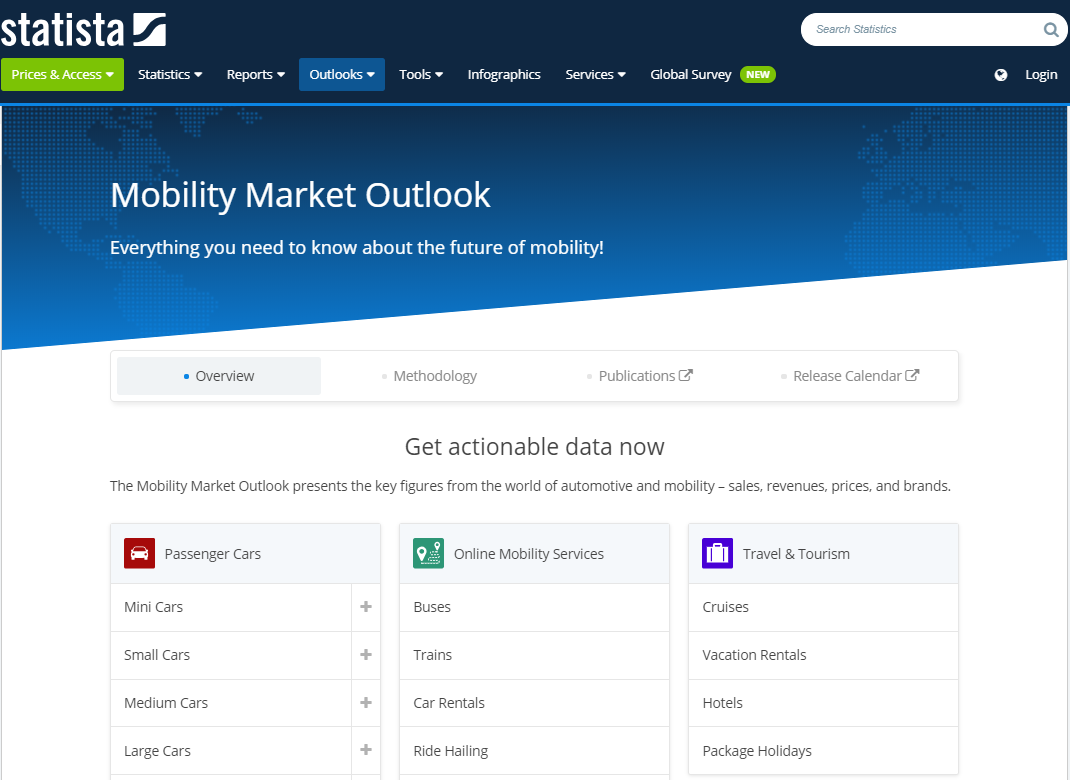The image size is (1070, 780).
Task: Click the Online Mobility Services heading
Action: [x=529, y=554]
